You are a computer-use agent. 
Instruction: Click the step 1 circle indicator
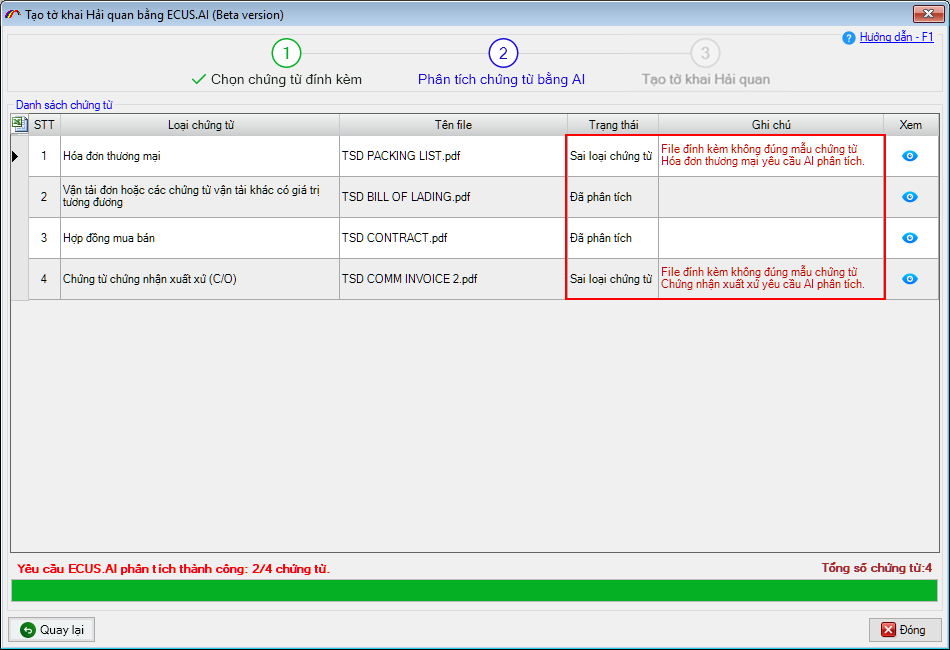pyautogui.click(x=286, y=53)
